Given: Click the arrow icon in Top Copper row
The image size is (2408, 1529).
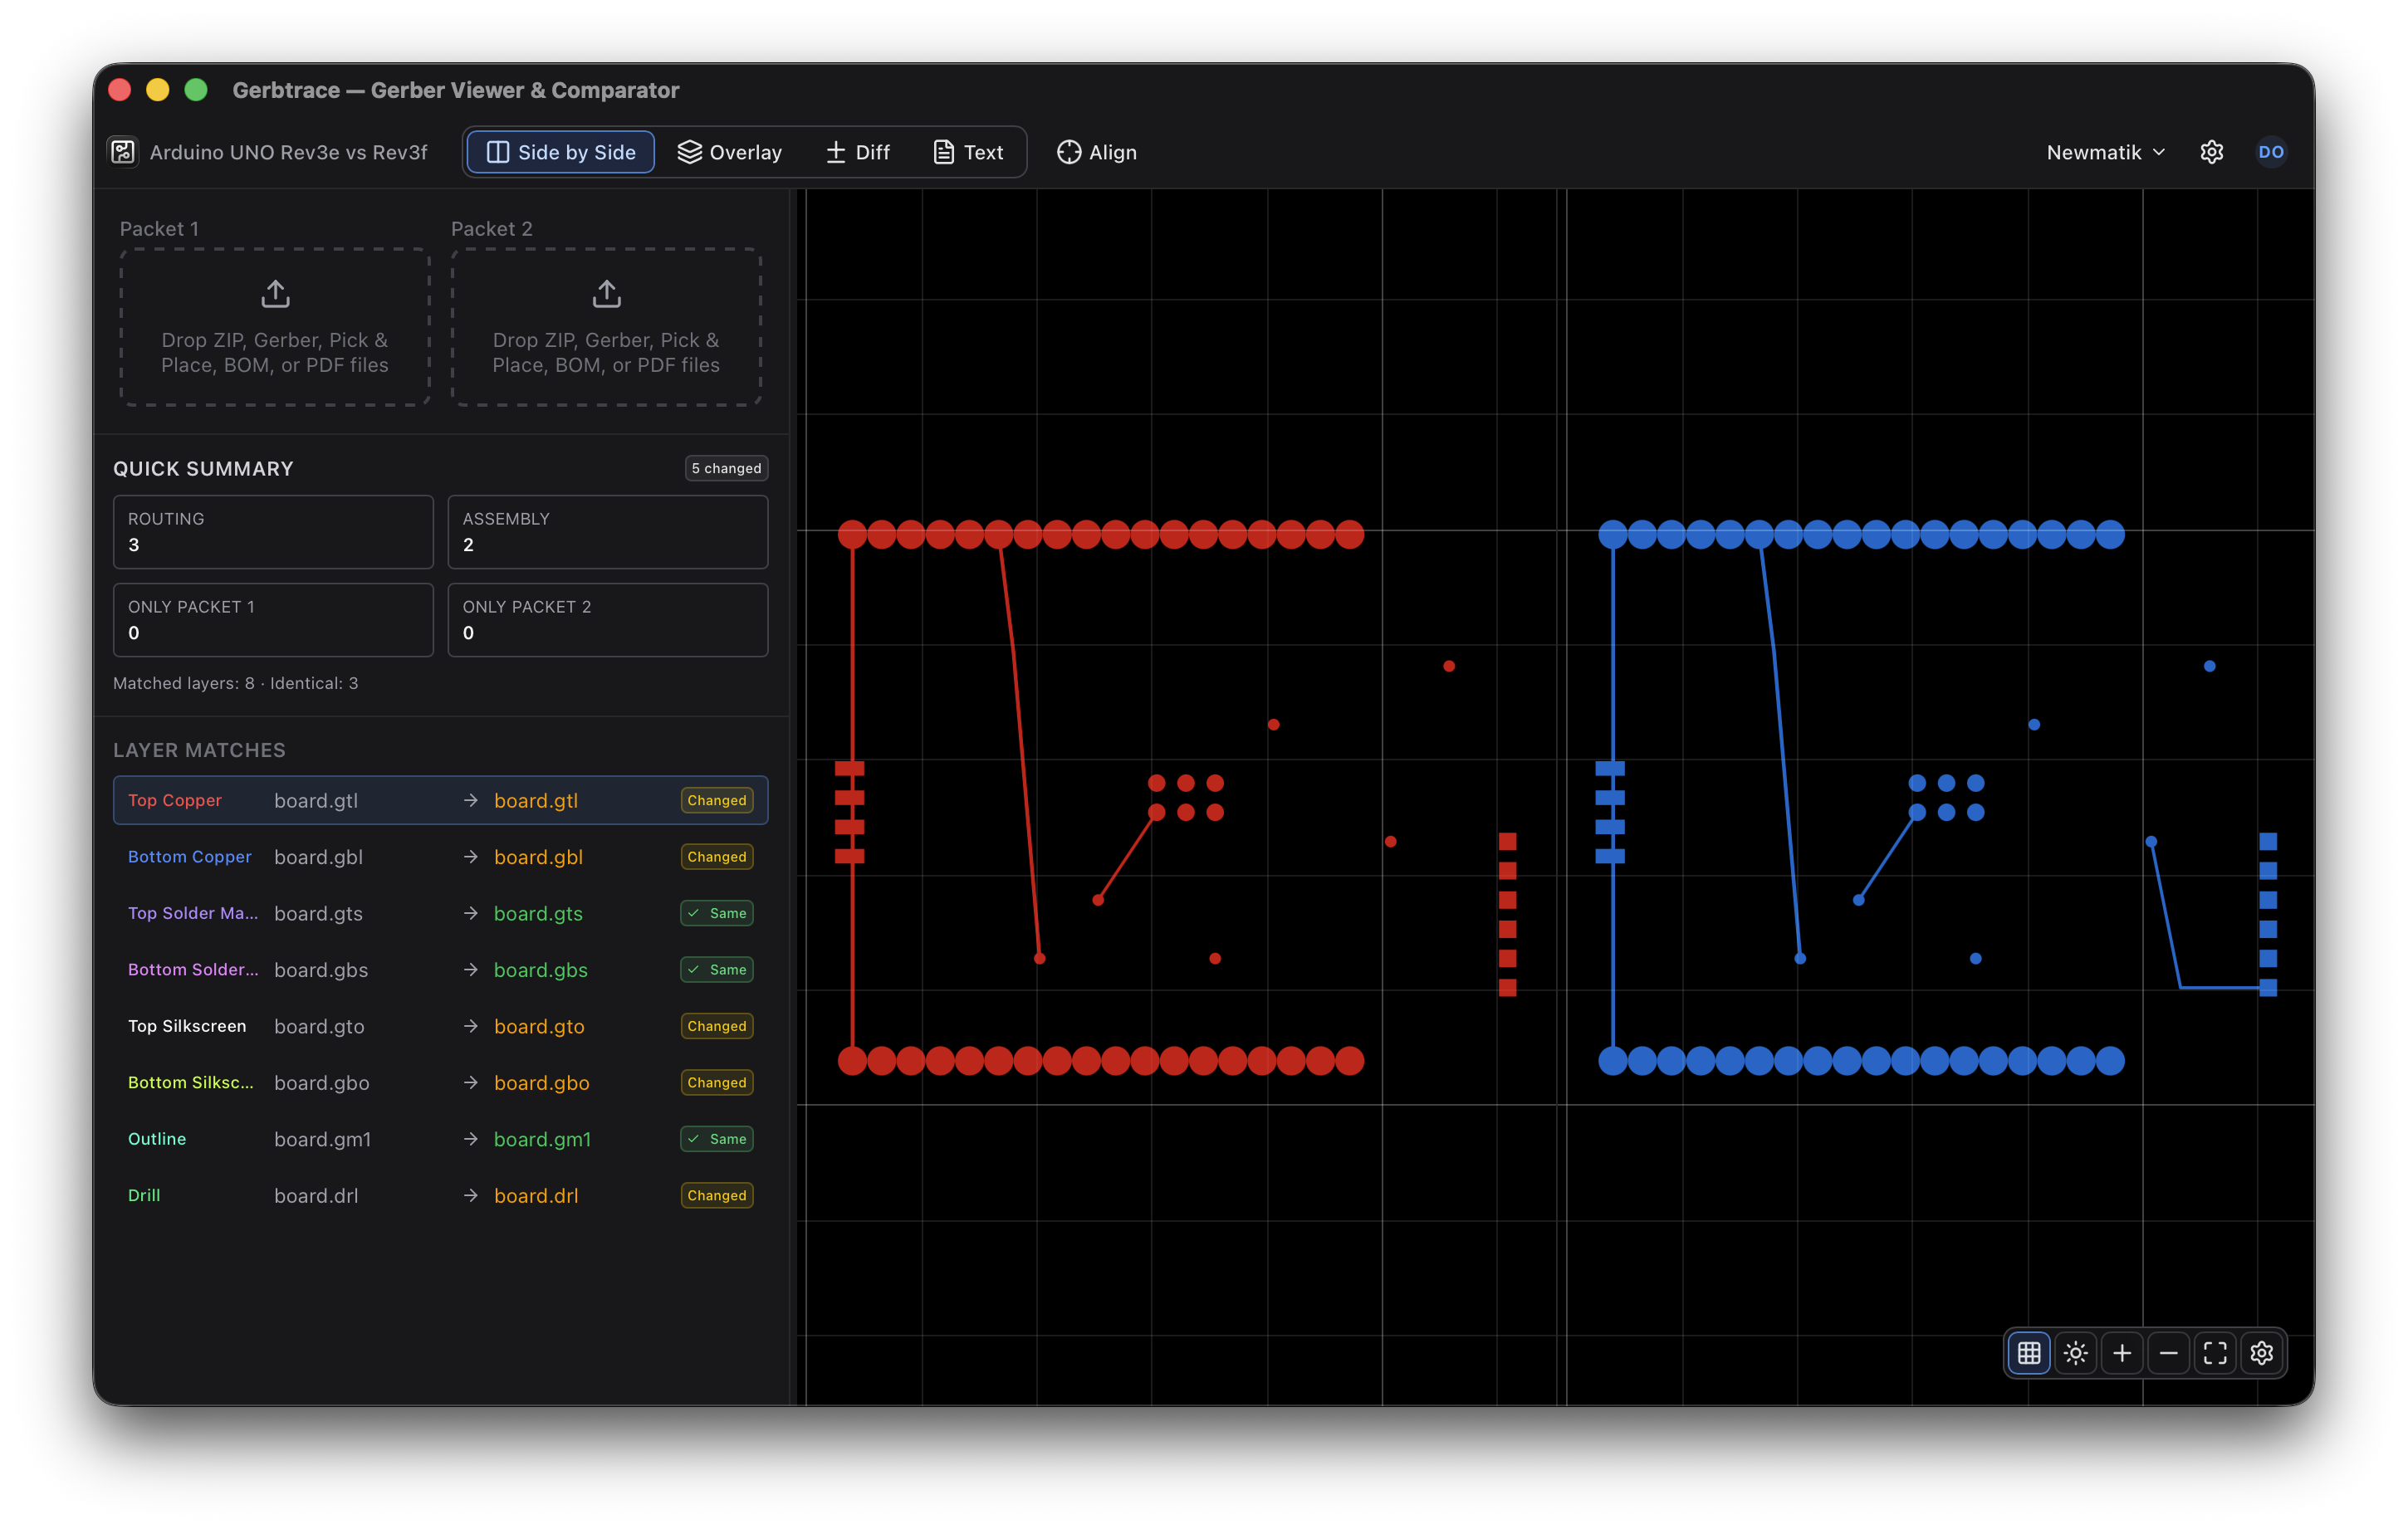Looking at the screenshot, I should tap(470, 800).
